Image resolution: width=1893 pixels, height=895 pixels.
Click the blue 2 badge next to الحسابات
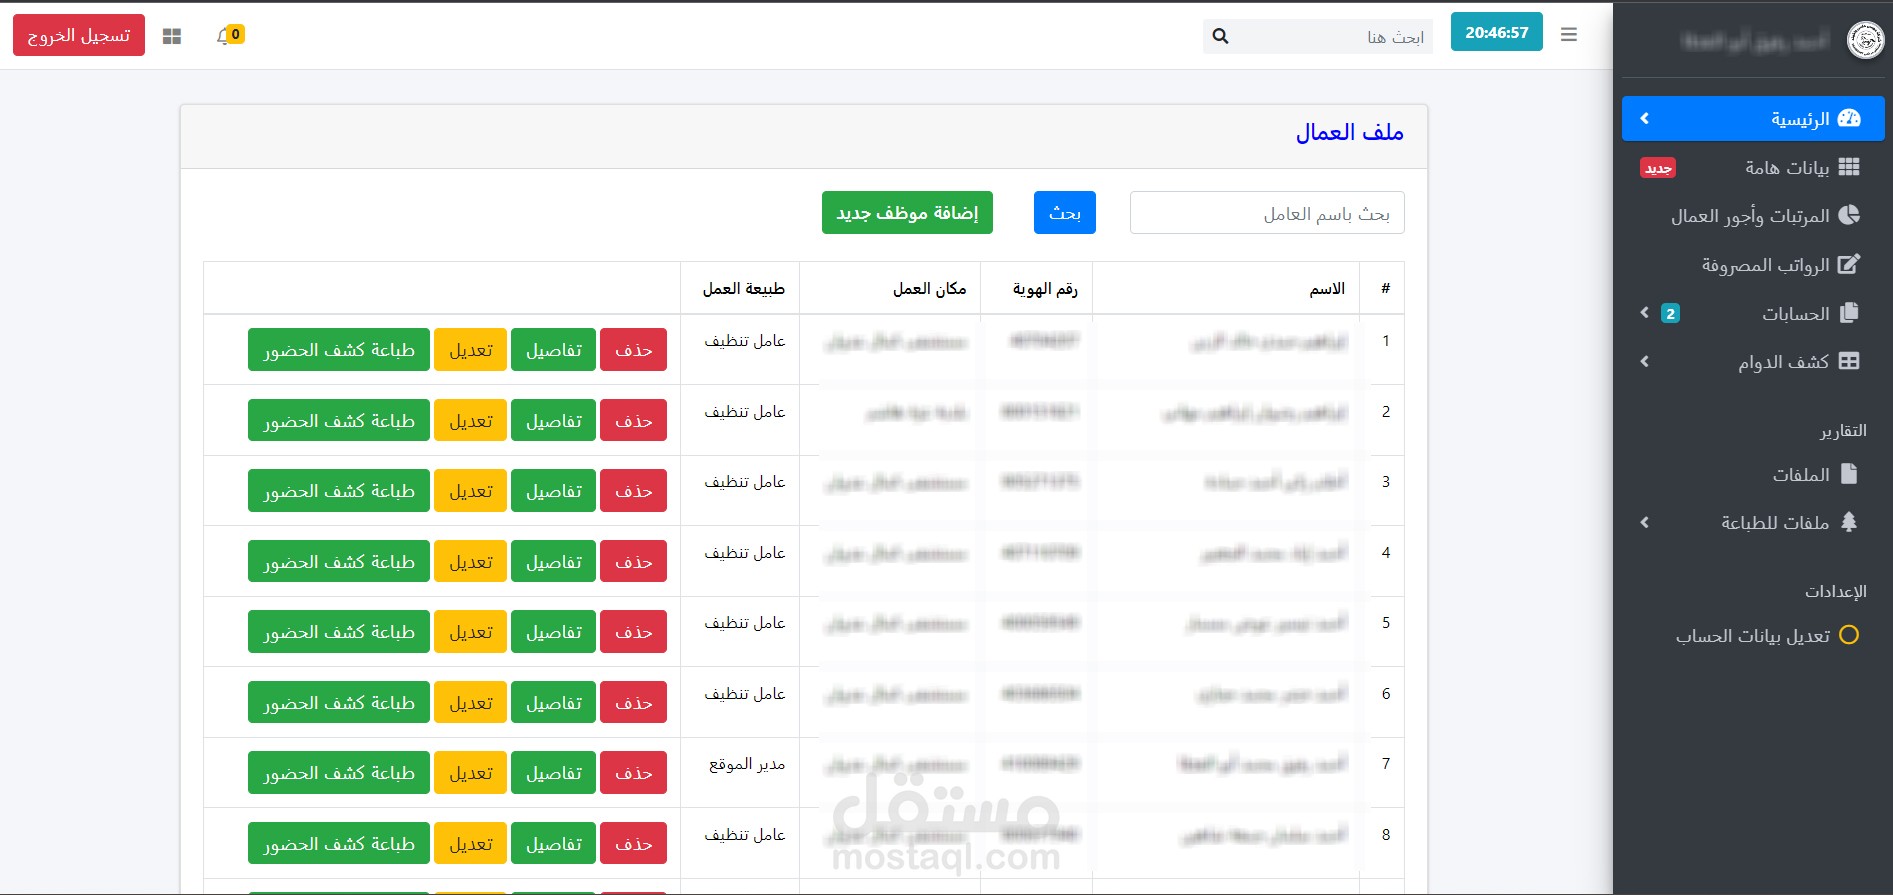pyautogui.click(x=1670, y=314)
